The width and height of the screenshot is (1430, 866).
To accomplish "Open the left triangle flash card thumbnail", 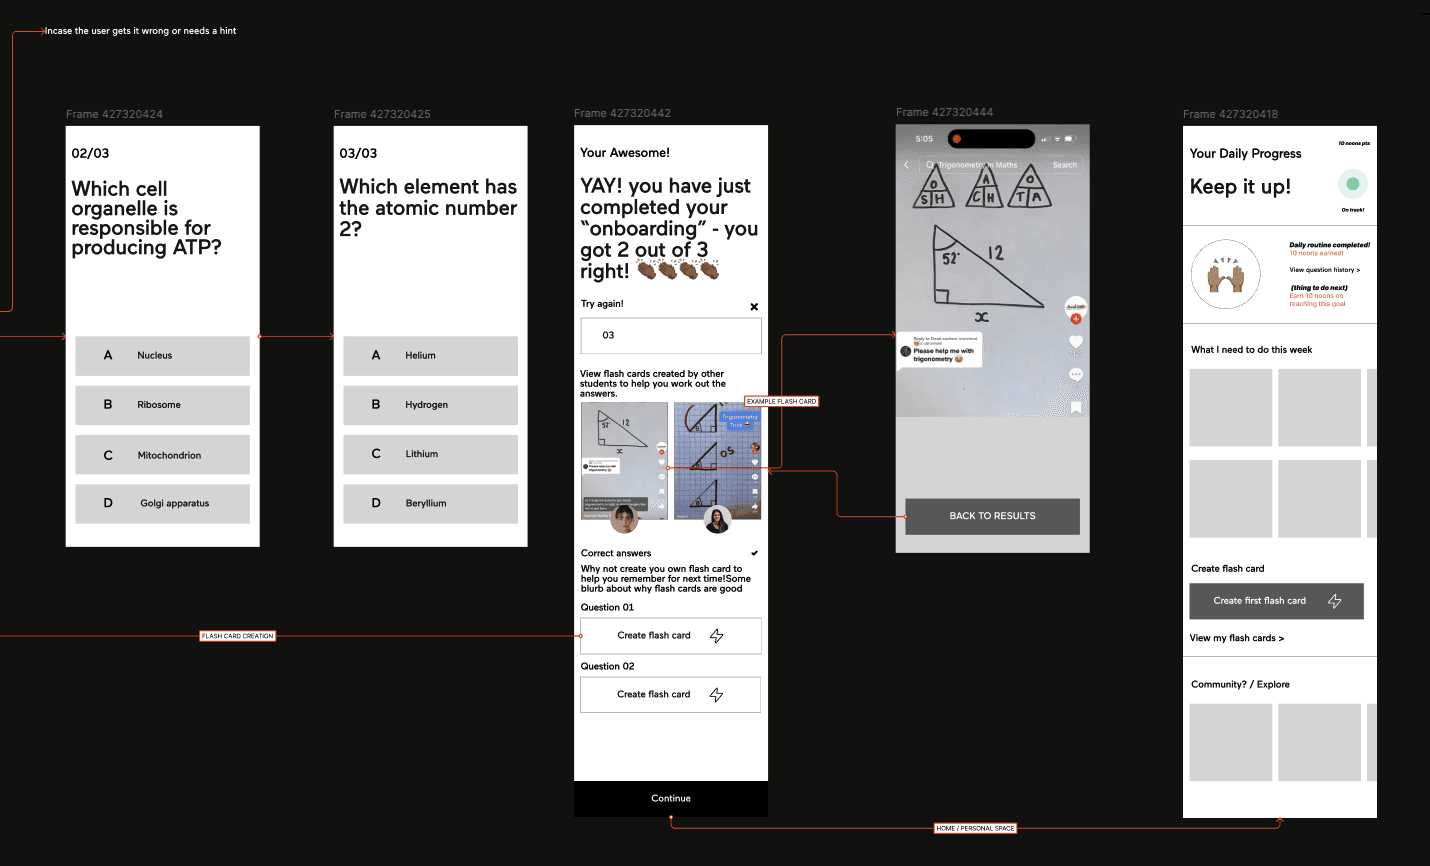I will [x=624, y=461].
